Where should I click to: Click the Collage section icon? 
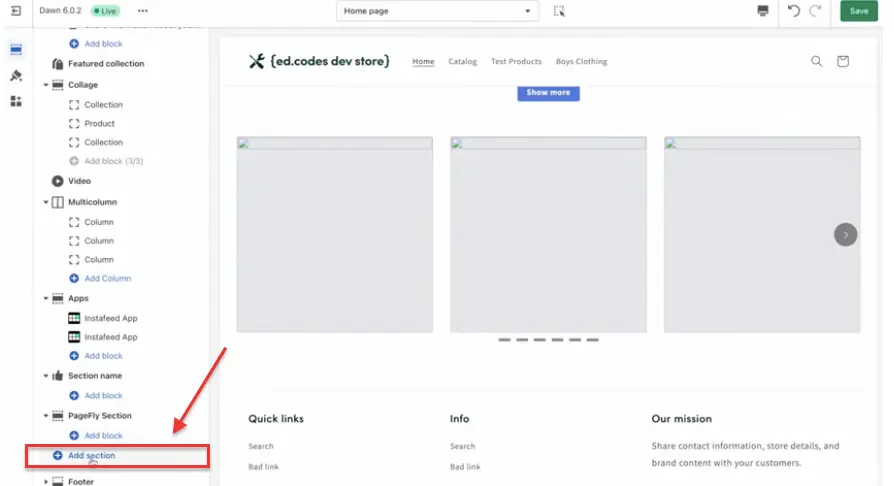[x=58, y=84]
